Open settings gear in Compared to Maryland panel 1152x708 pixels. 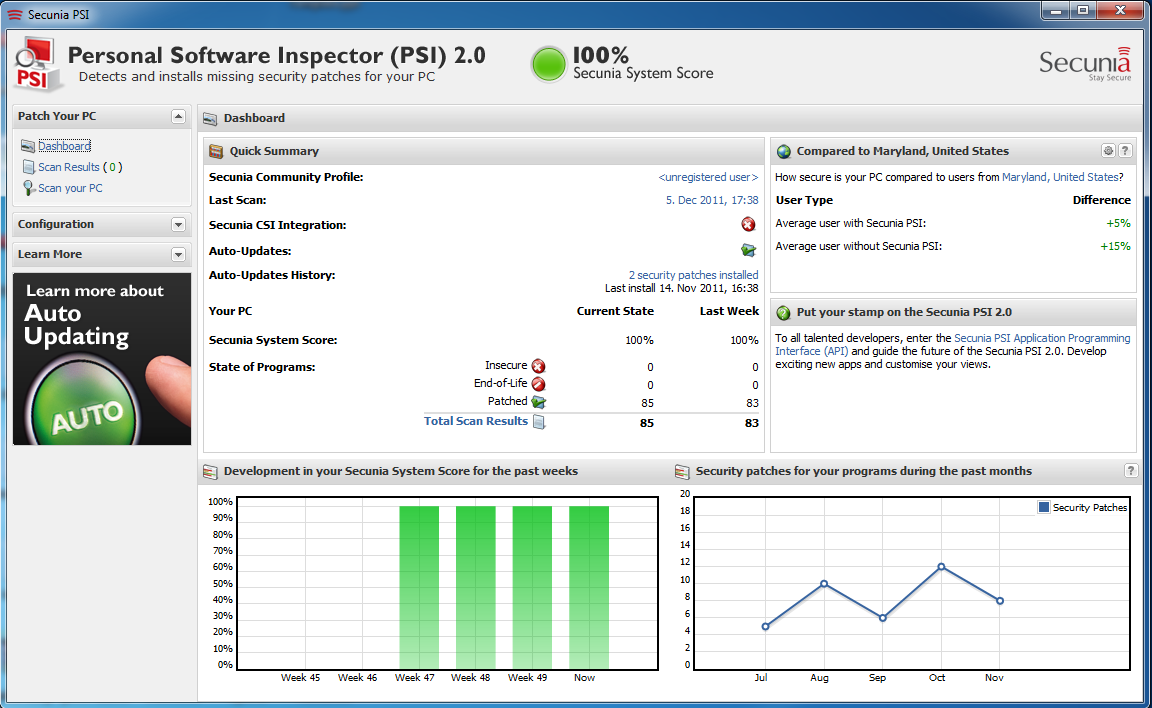(1108, 151)
